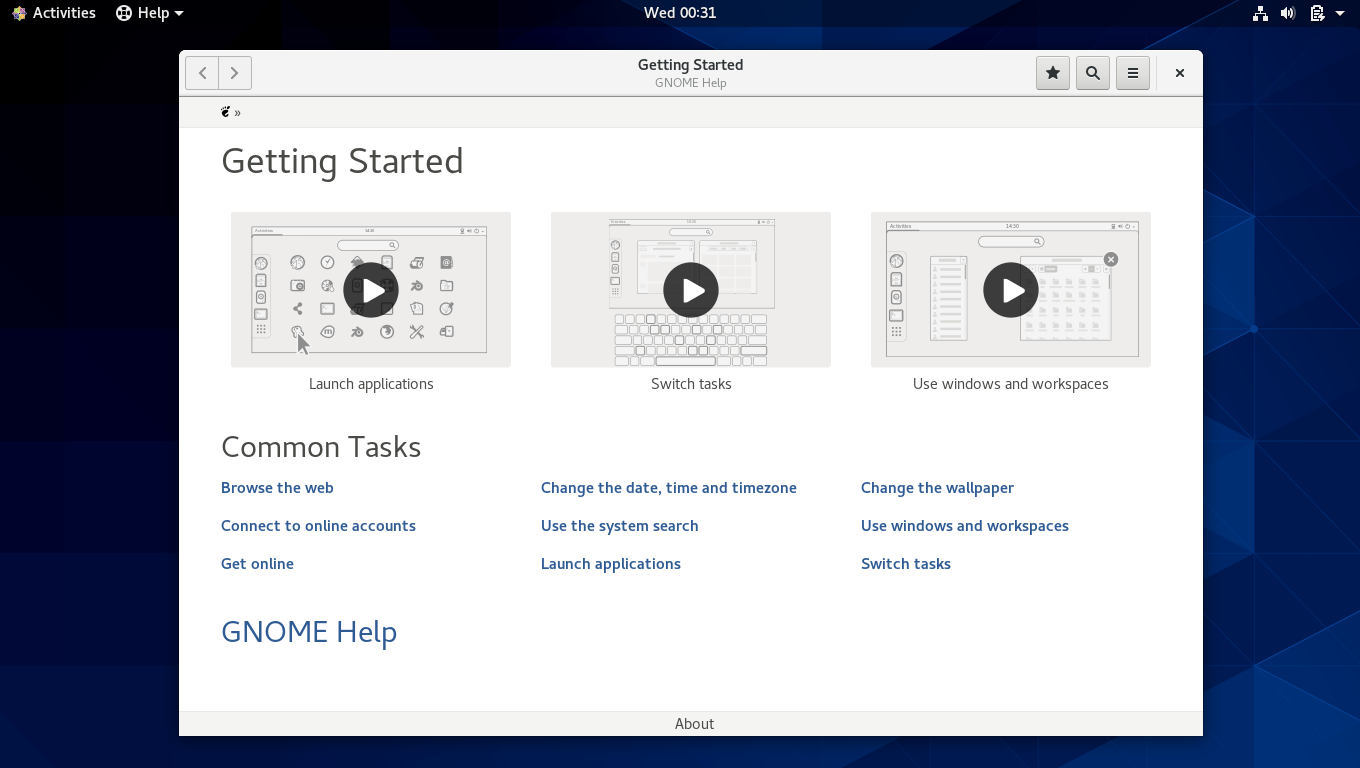The height and width of the screenshot is (768, 1360).
Task: Click the About link at the bottom
Action: pos(694,724)
